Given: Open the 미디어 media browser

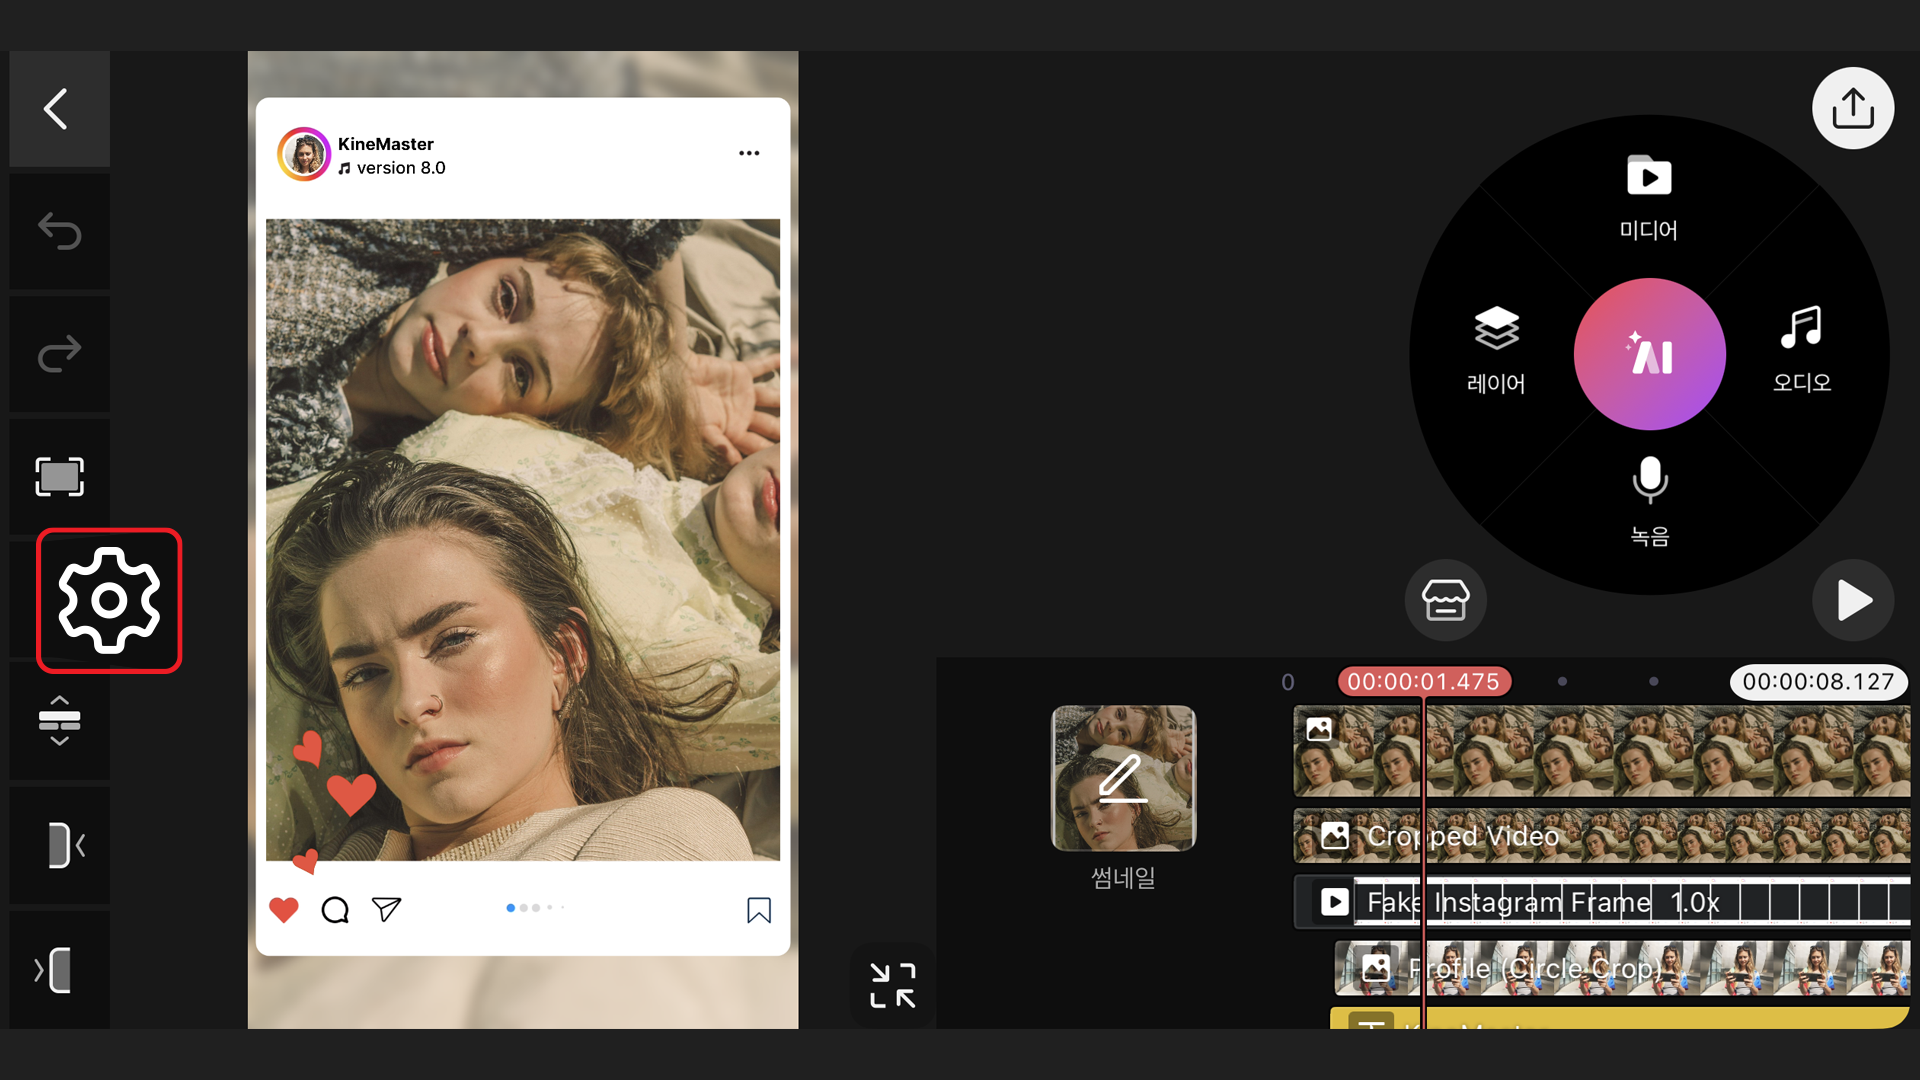Looking at the screenshot, I should click(1648, 198).
